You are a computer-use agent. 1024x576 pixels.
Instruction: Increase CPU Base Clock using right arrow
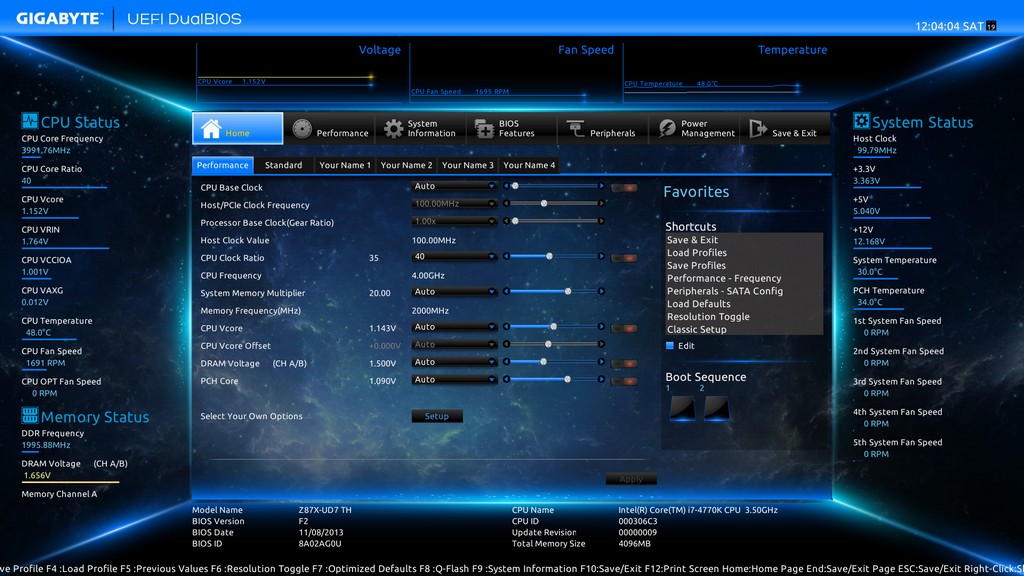(x=601, y=186)
